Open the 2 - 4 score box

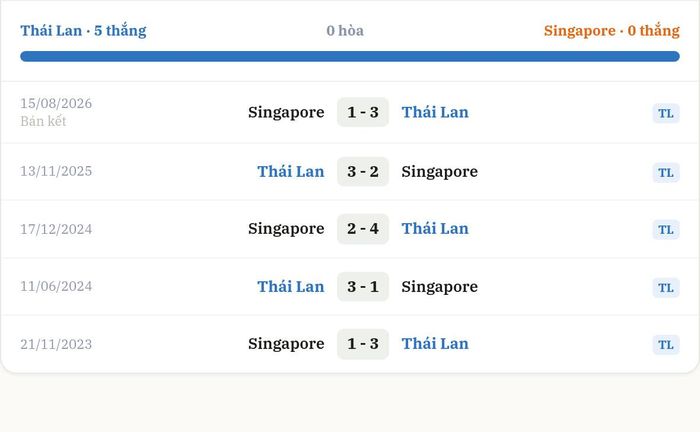tap(363, 228)
